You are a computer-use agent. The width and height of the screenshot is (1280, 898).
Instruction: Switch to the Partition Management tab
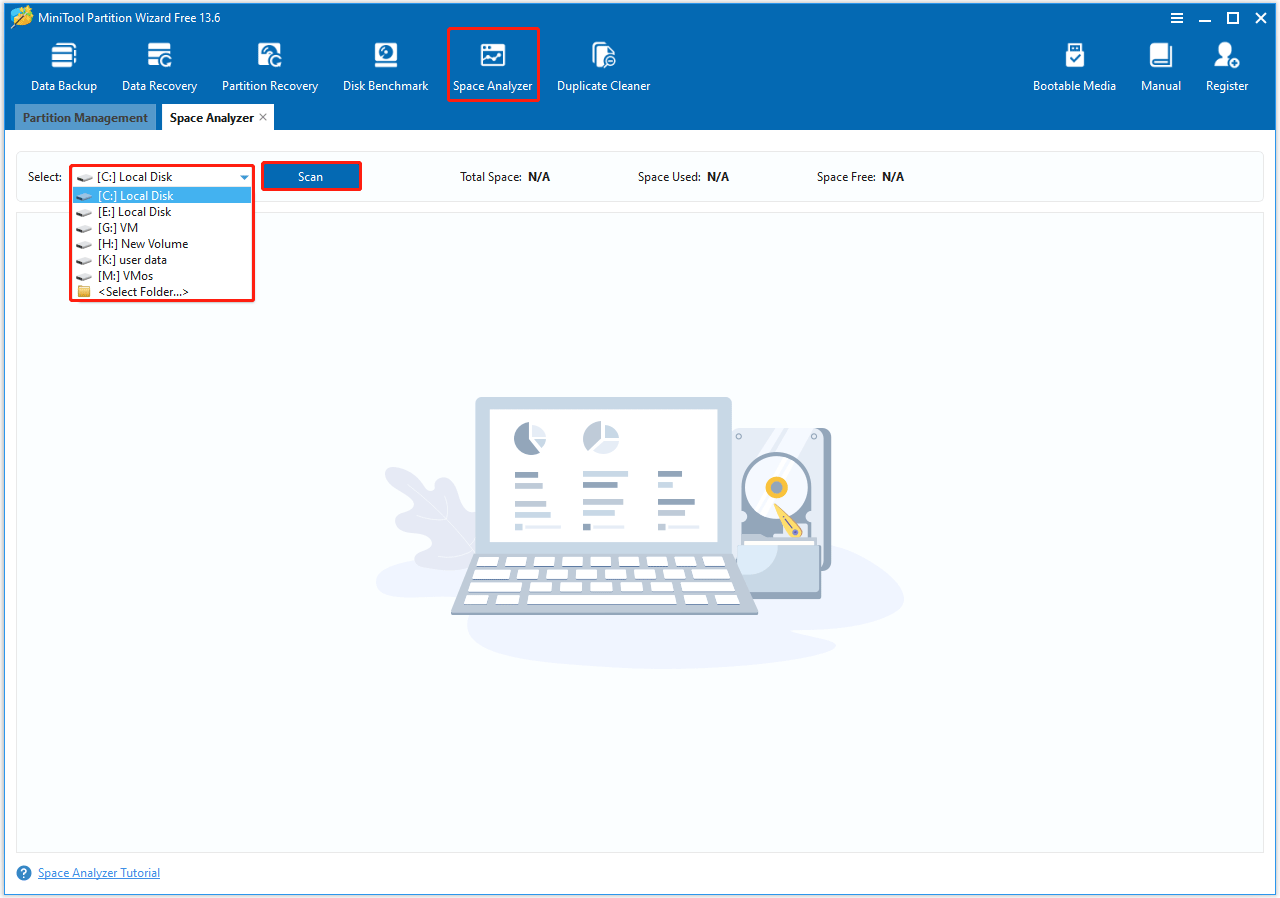tap(85, 117)
